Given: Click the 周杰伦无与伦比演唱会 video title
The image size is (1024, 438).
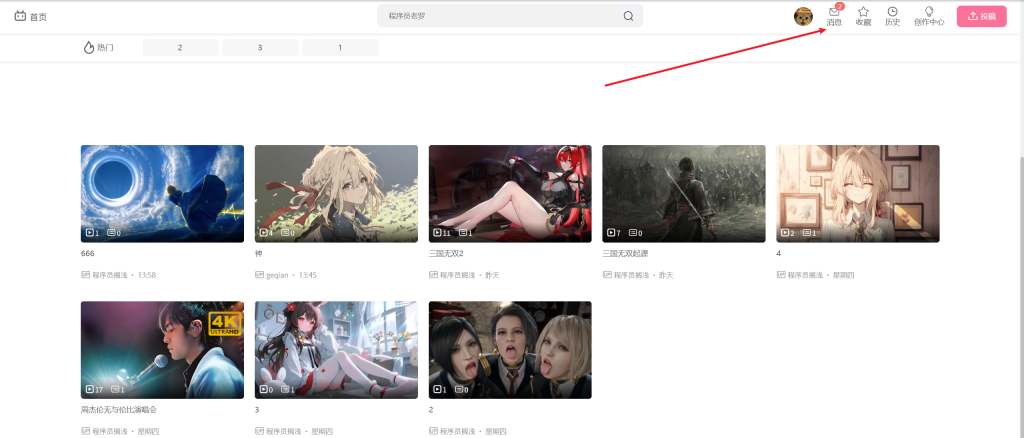Looking at the screenshot, I should (118, 410).
